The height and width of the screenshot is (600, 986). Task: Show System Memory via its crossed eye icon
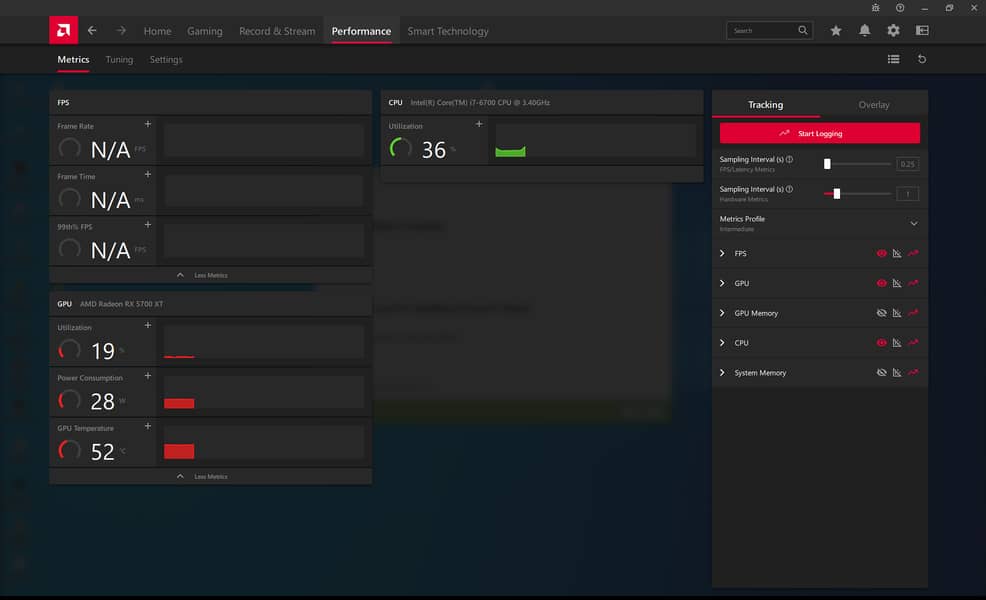882,372
